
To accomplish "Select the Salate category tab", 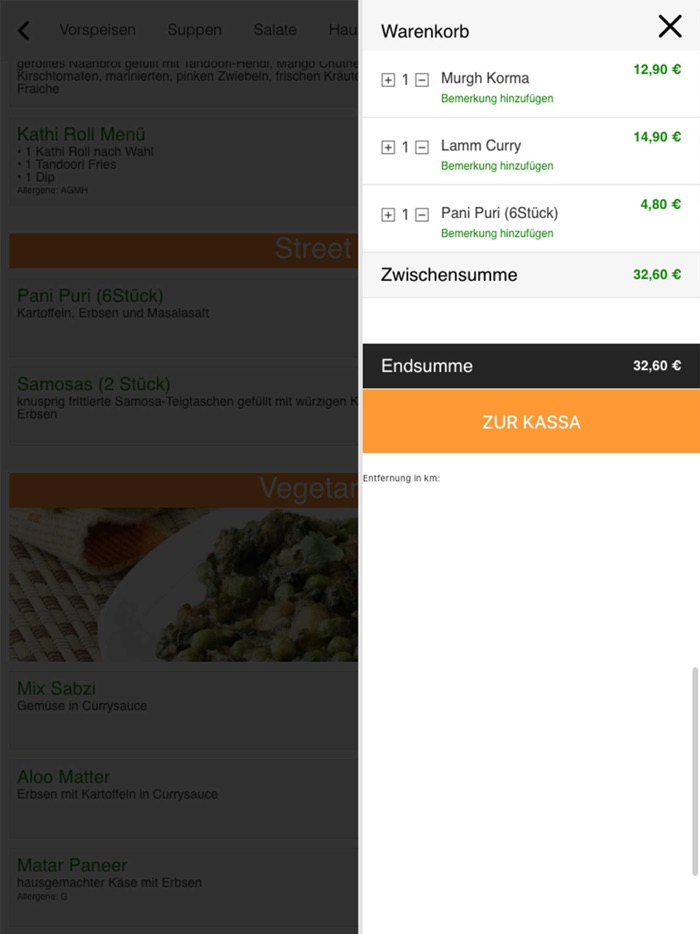I will (275, 30).
